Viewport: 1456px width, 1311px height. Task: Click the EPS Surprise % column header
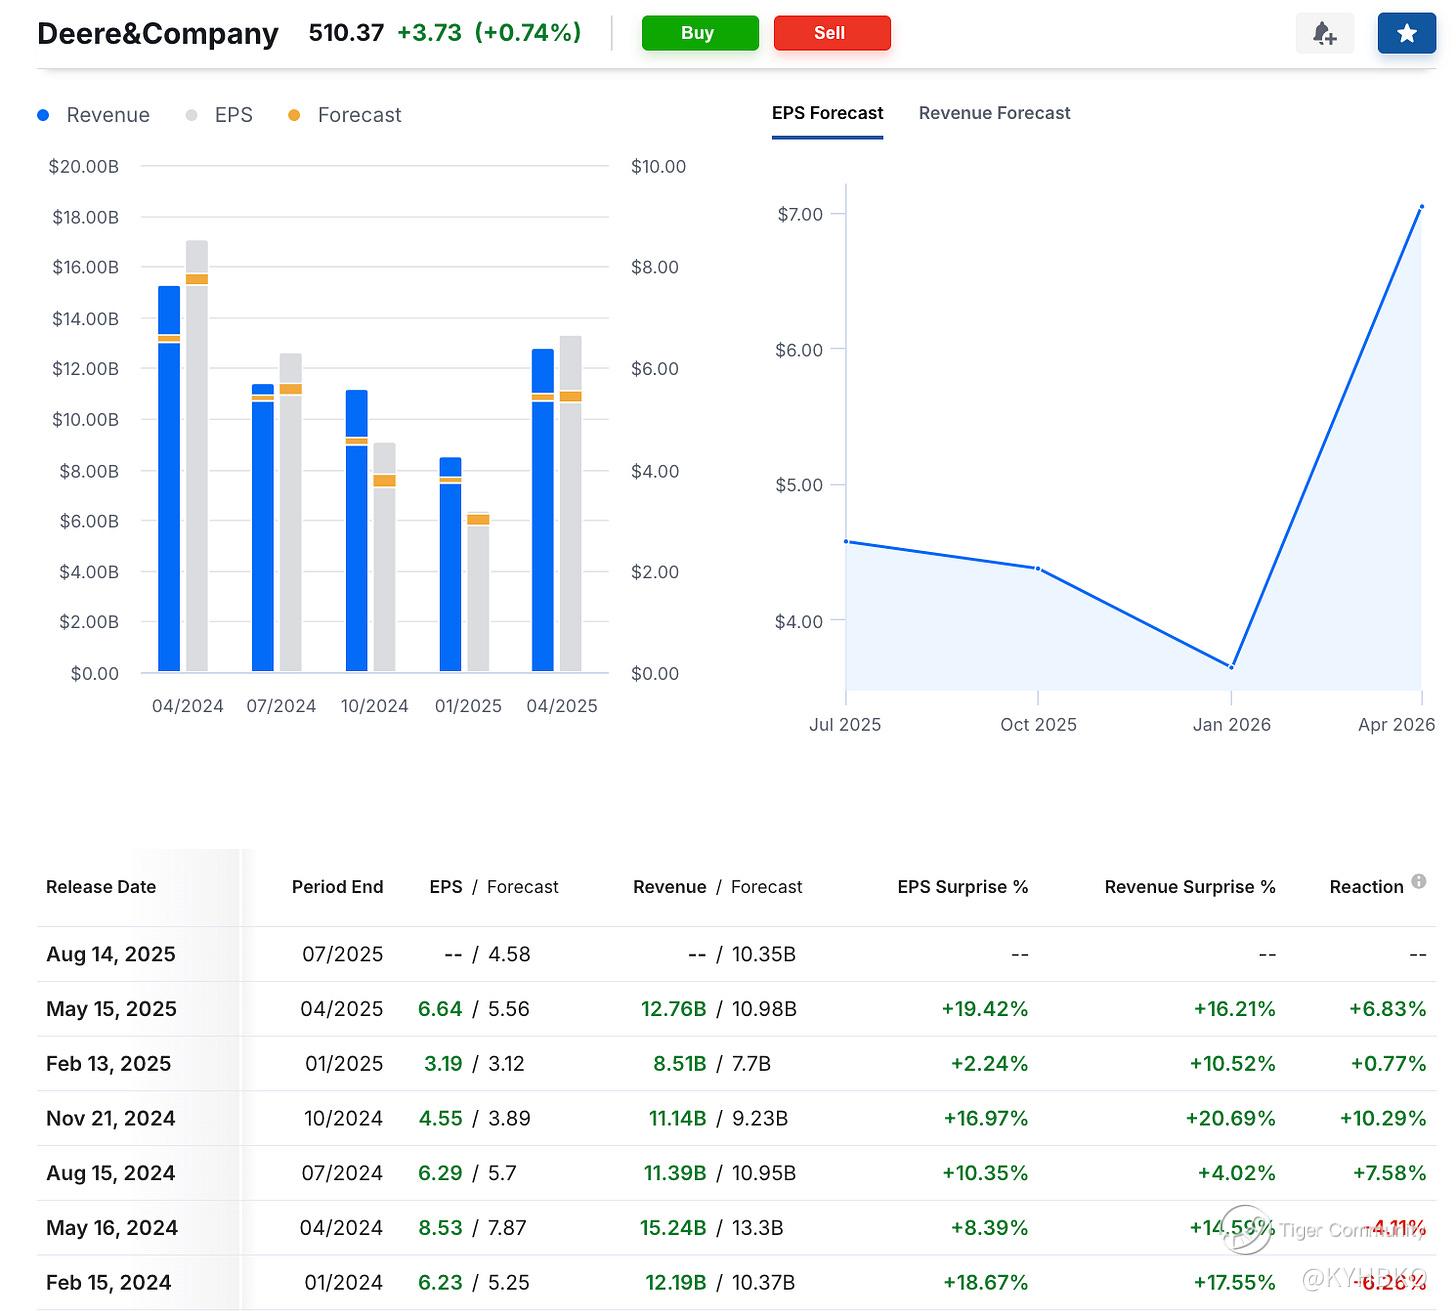pyautogui.click(x=962, y=887)
